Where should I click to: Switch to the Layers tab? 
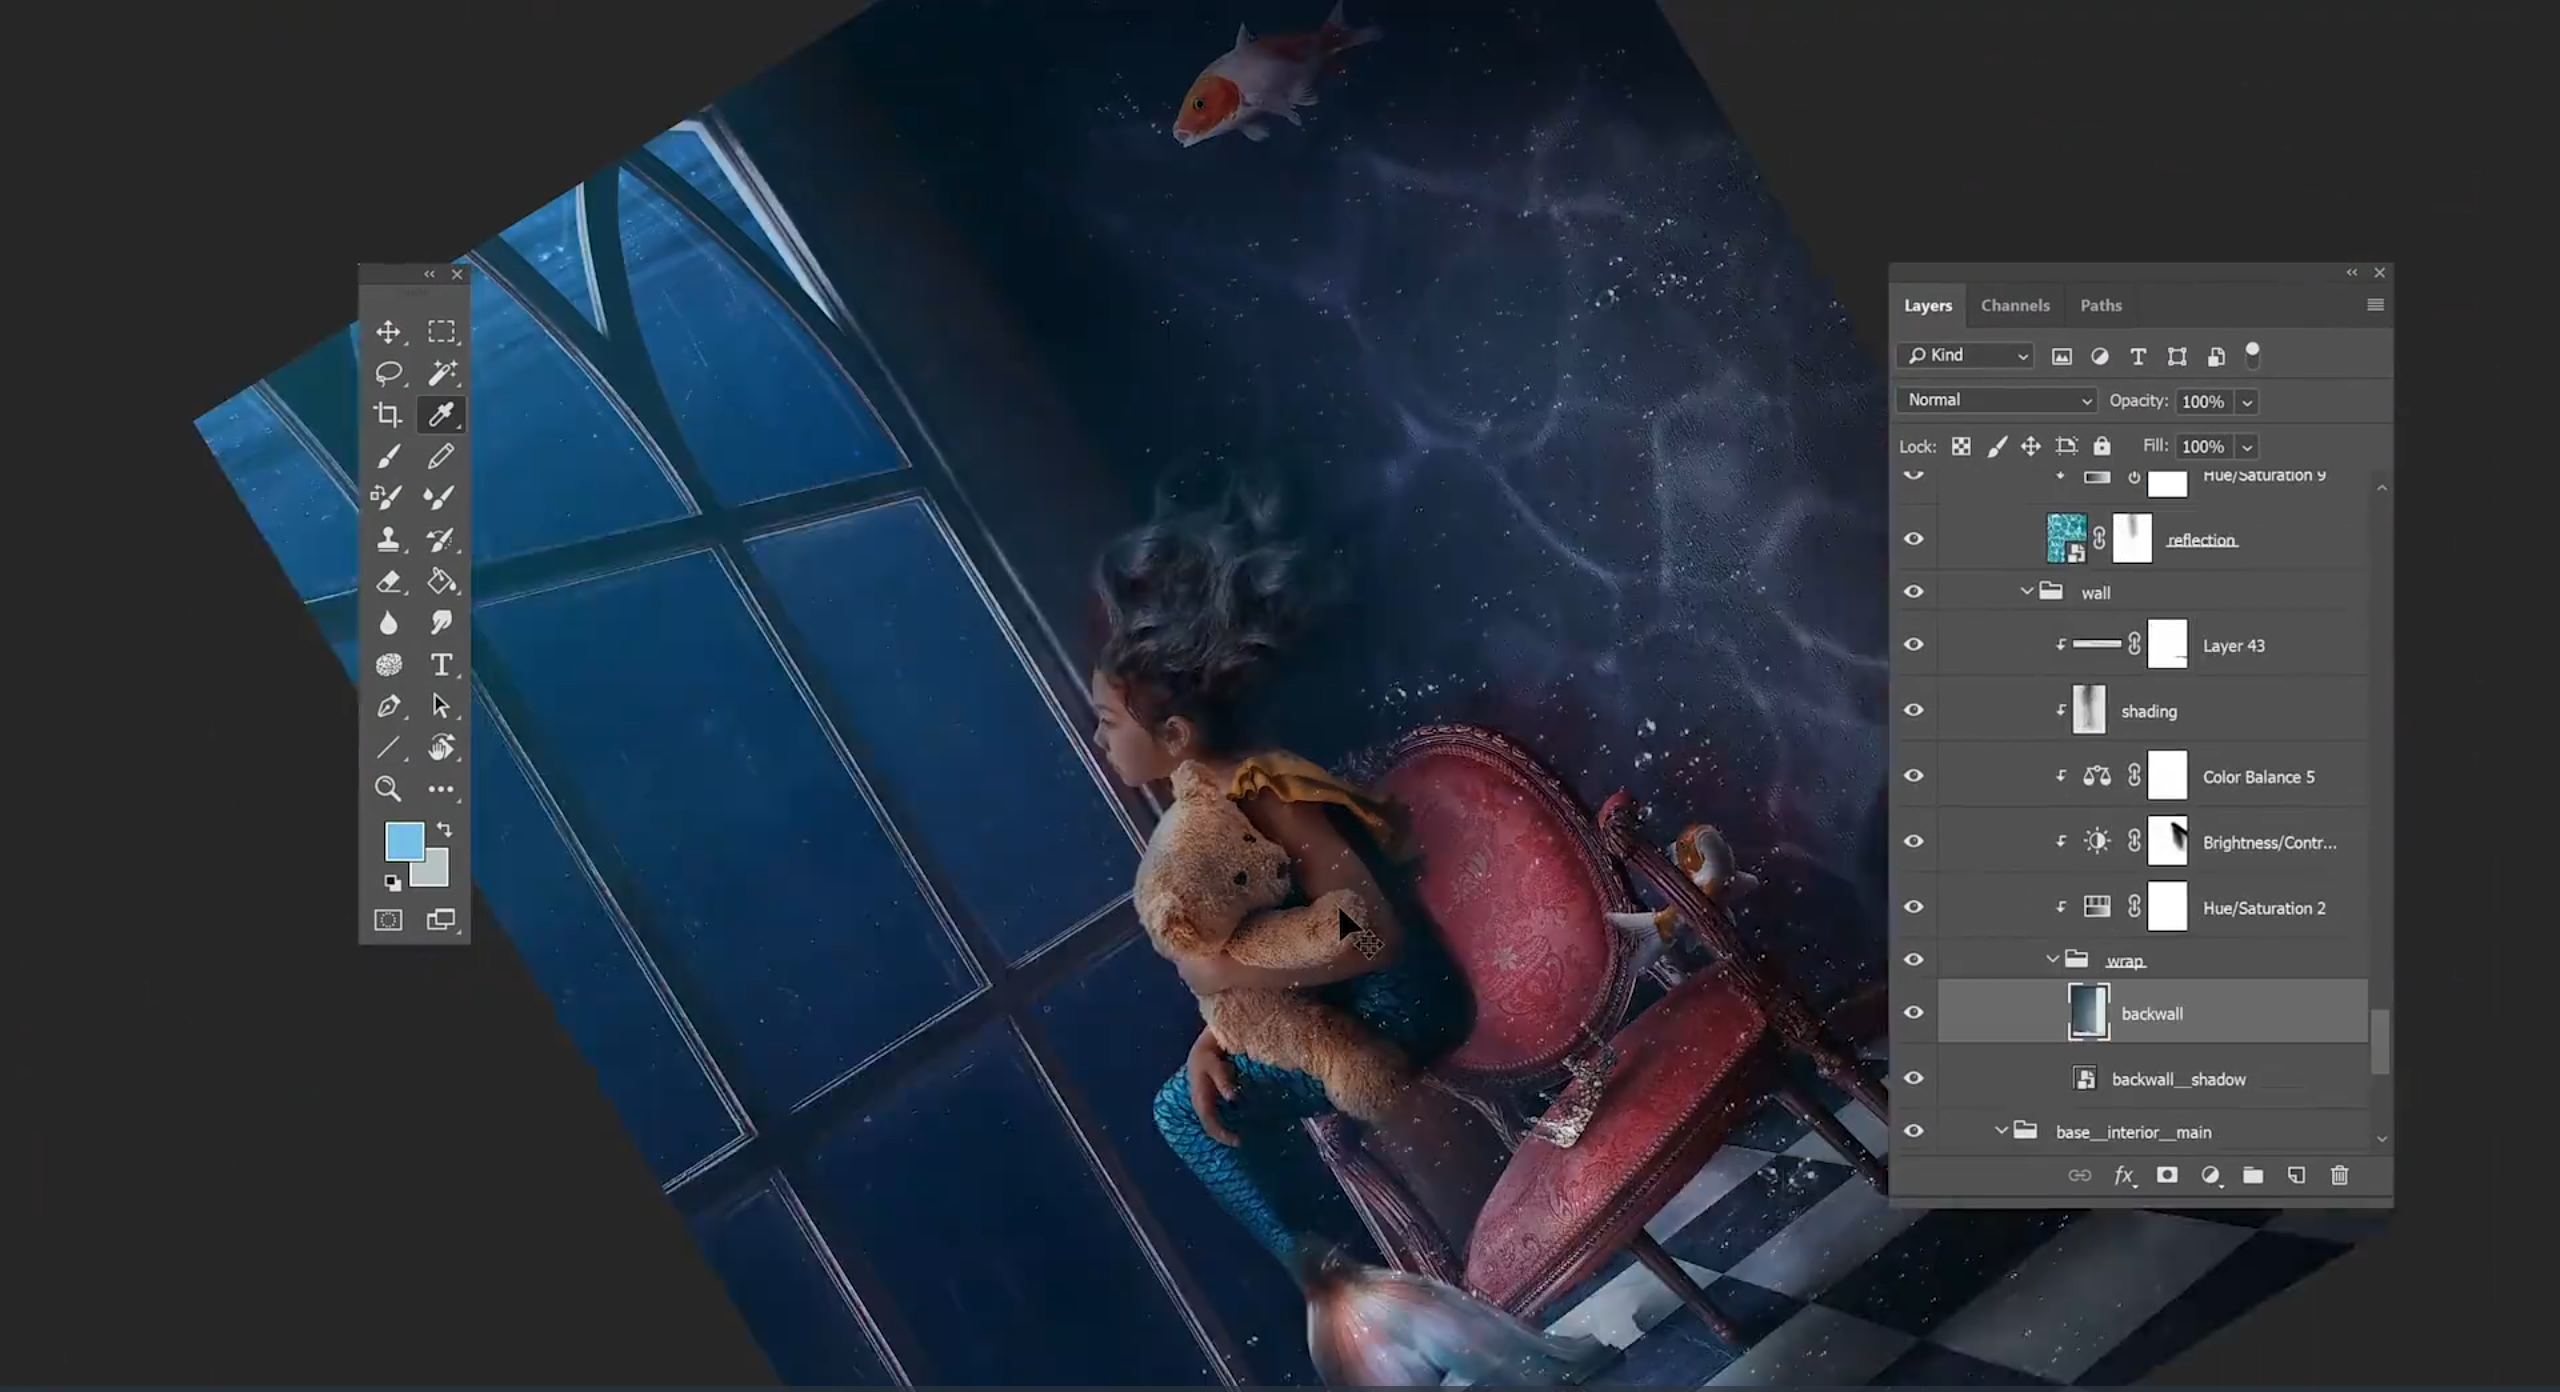[1927, 306]
